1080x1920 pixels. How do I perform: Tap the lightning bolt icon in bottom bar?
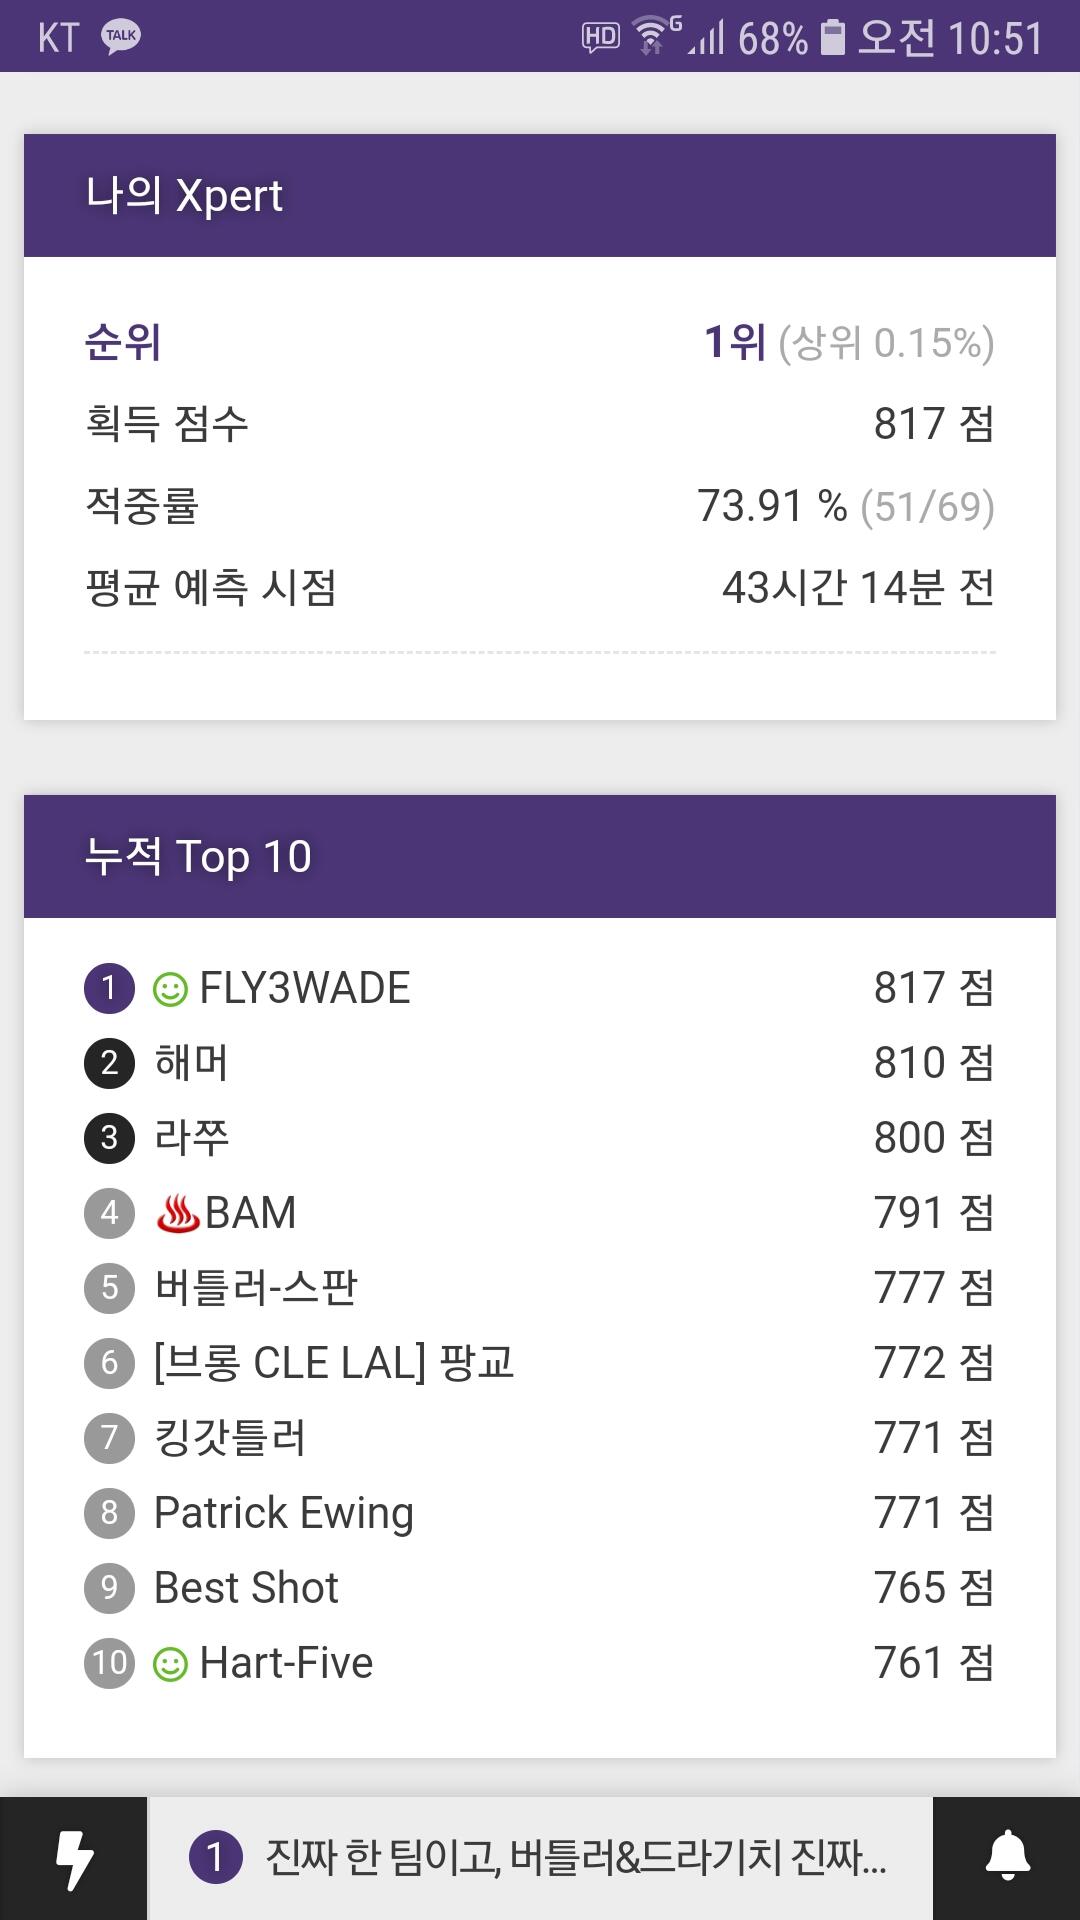(73, 1859)
